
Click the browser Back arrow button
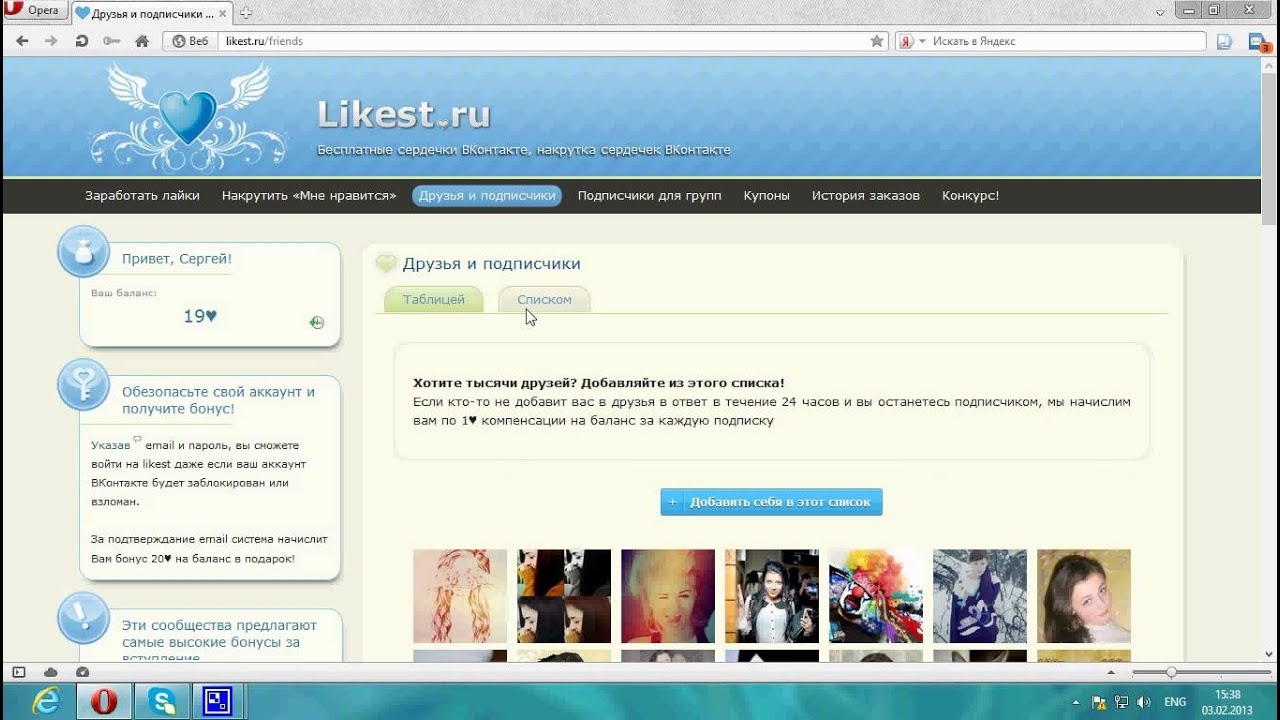pyautogui.click(x=22, y=41)
